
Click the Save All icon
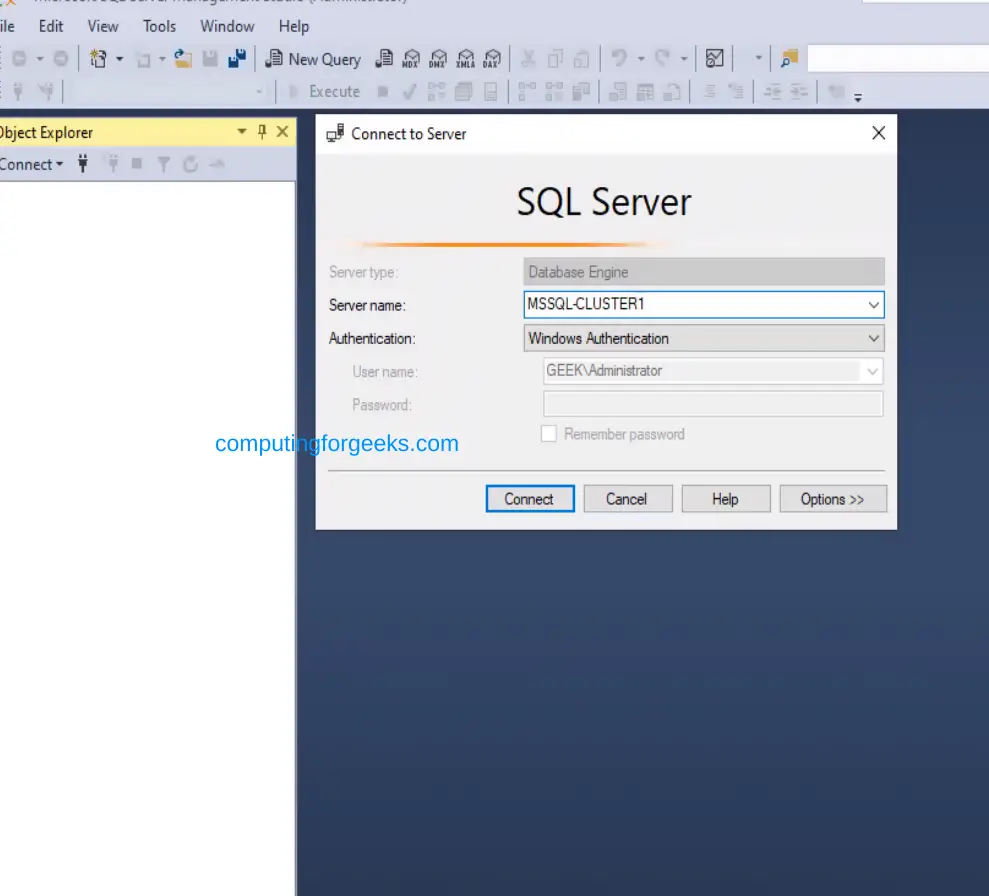(x=237, y=59)
